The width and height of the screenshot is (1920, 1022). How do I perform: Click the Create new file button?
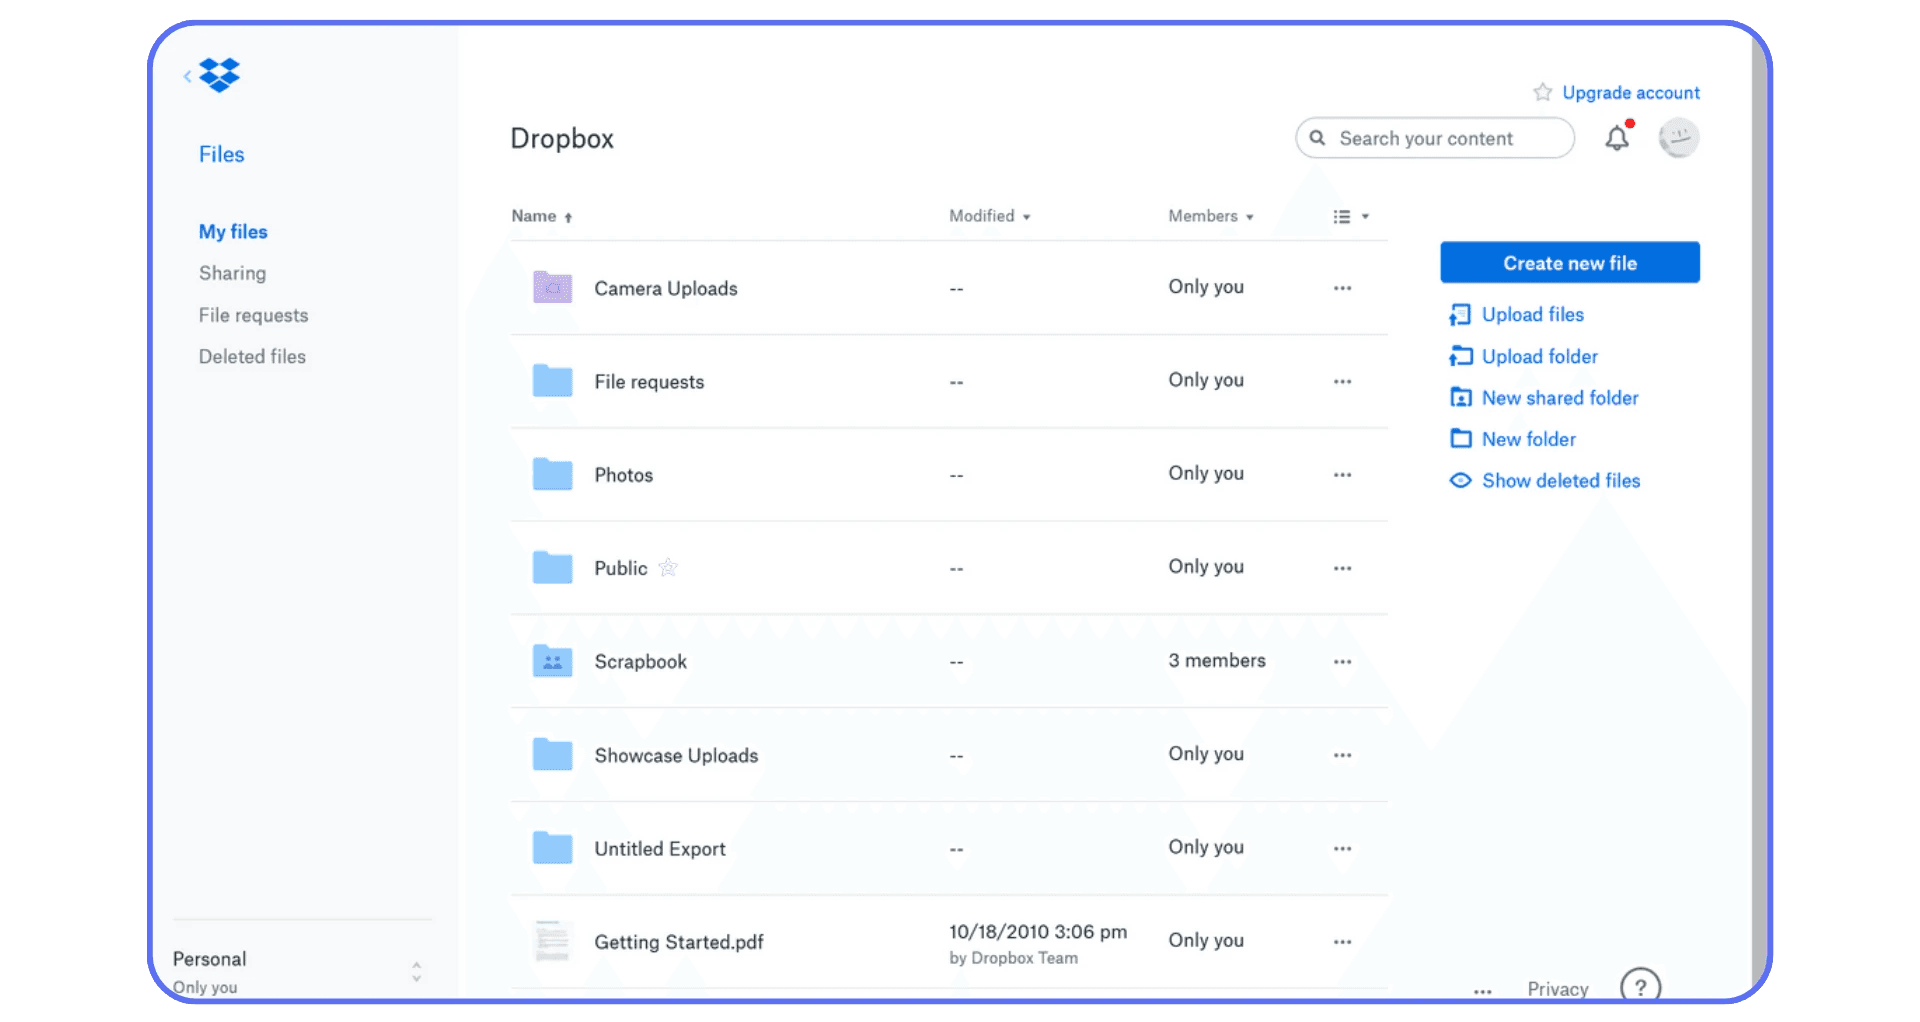(x=1569, y=262)
